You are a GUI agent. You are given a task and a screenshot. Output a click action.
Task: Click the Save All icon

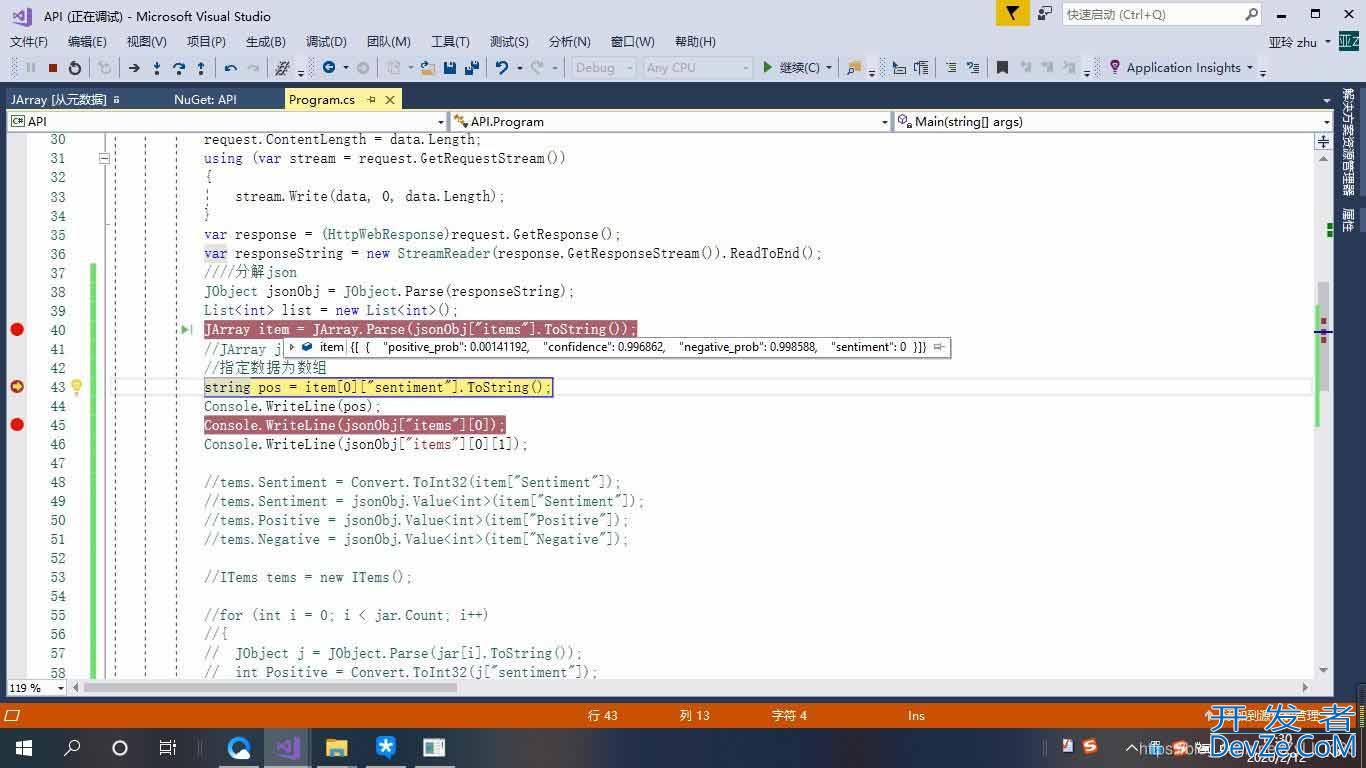click(x=470, y=68)
